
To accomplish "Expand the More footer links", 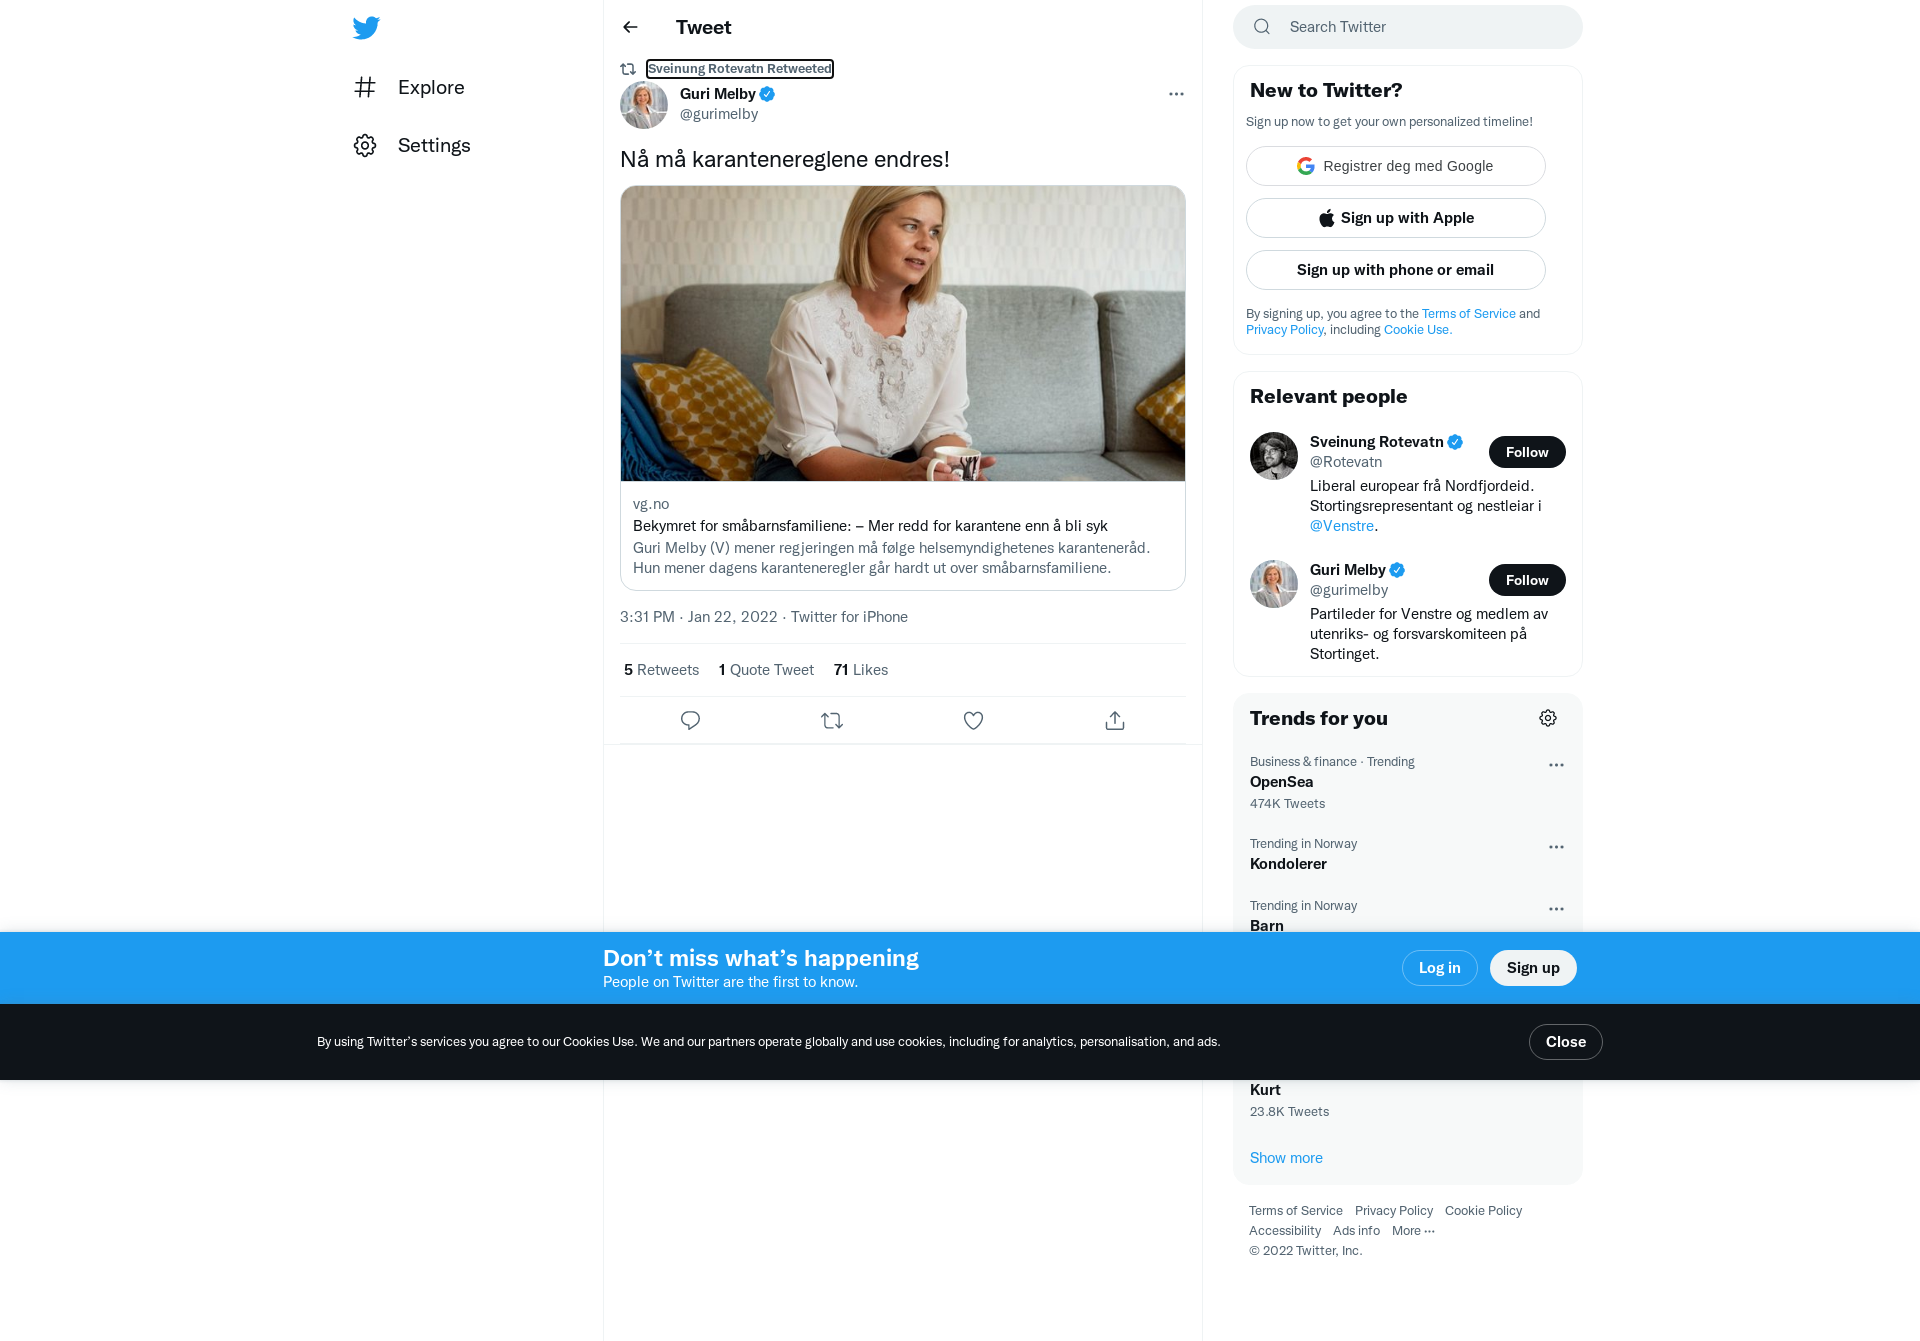I will click(x=1413, y=1231).
